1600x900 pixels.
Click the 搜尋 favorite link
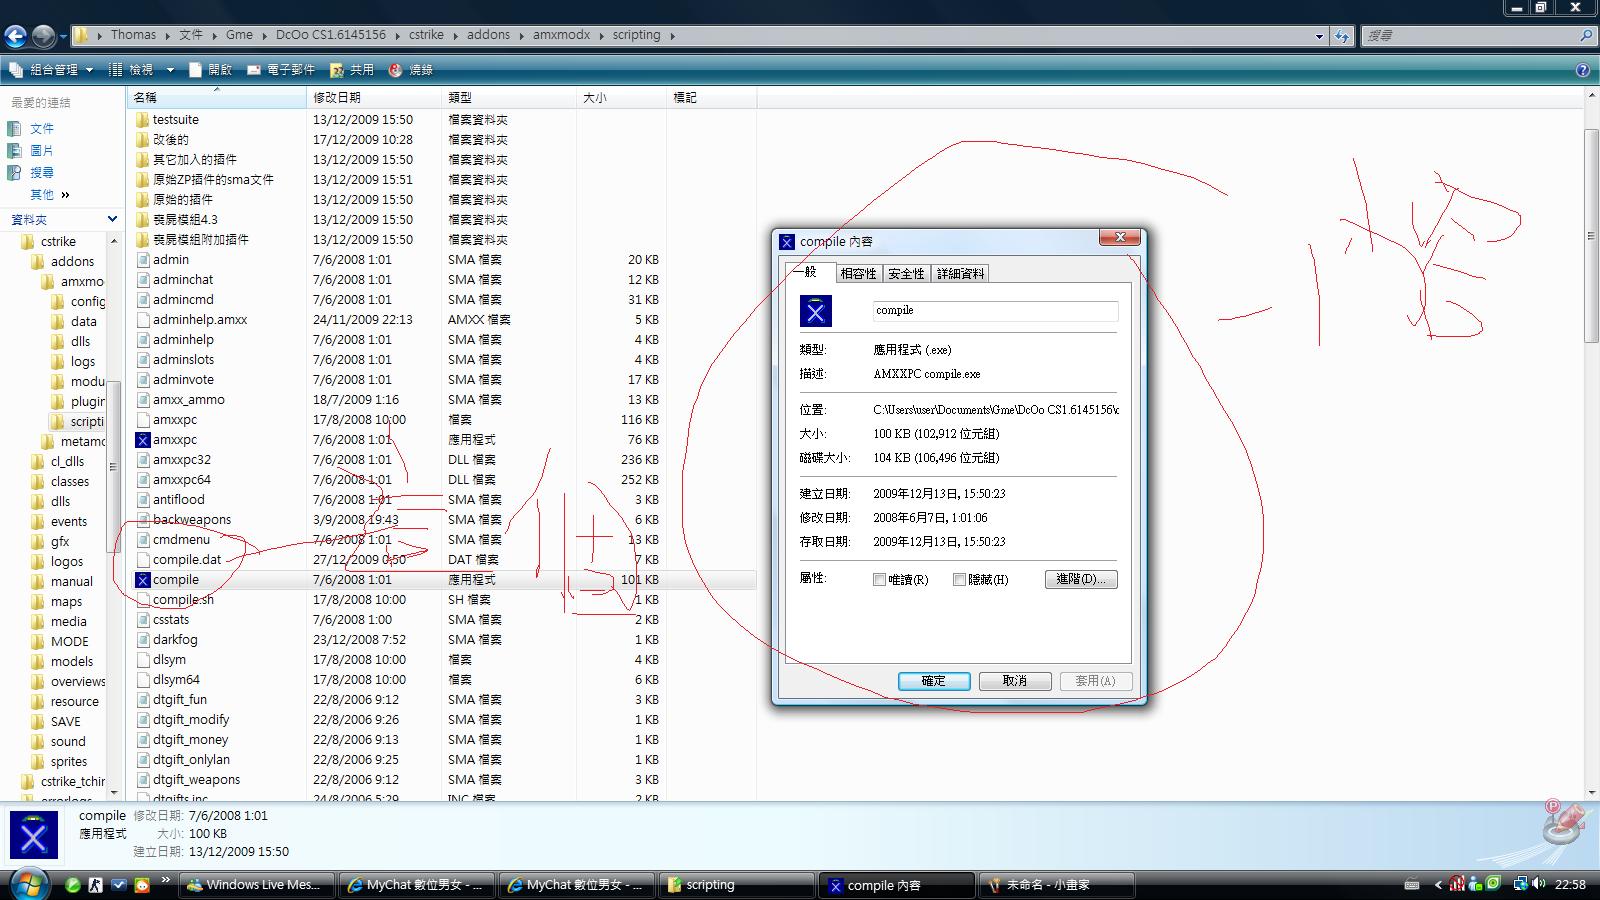pyautogui.click(x=41, y=173)
